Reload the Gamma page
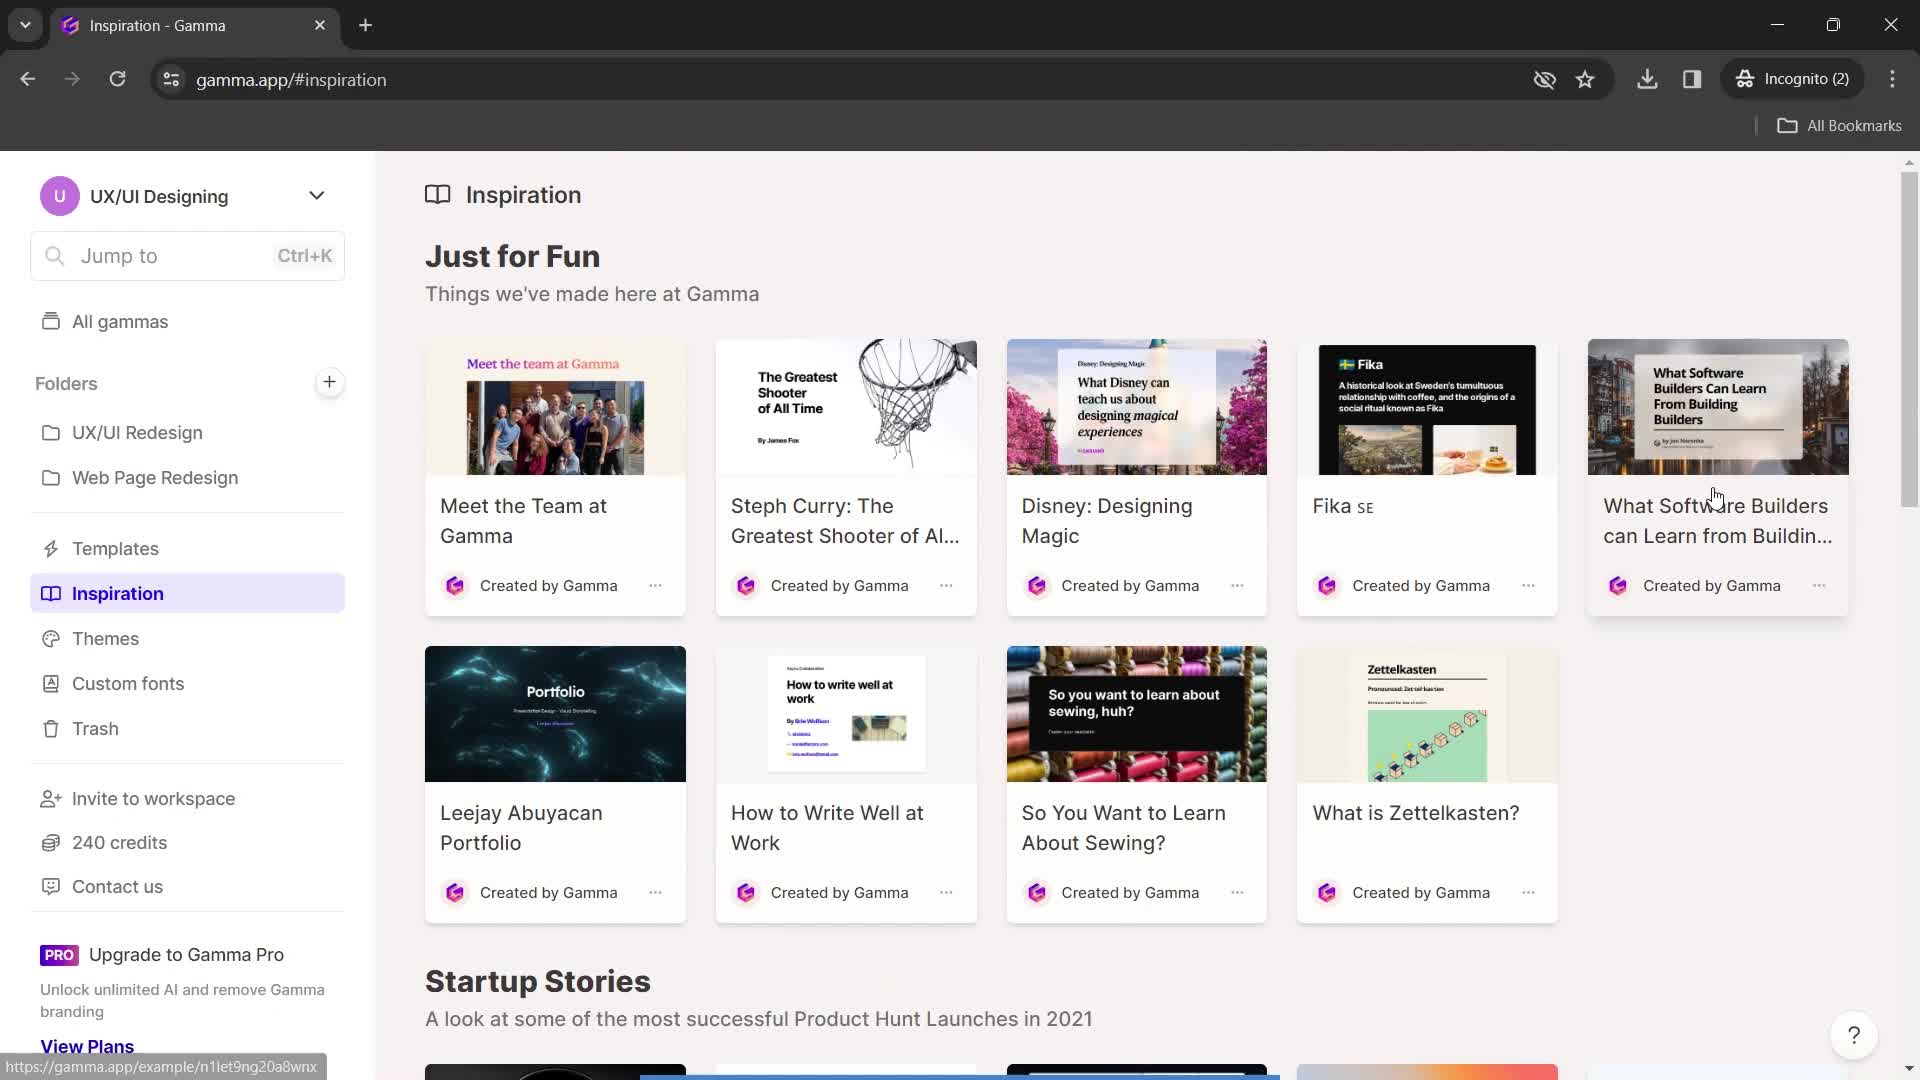Image resolution: width=1920 pixels, height=1080 pixels. pyautogui.click(x=117, y=80)
